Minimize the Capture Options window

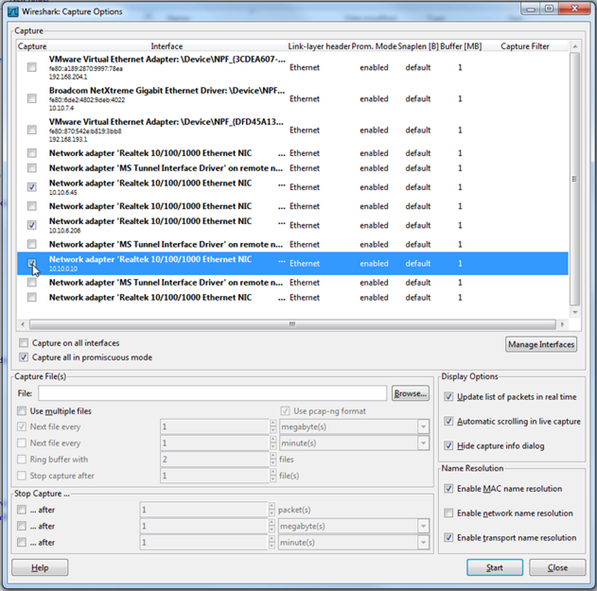[531, 9]
